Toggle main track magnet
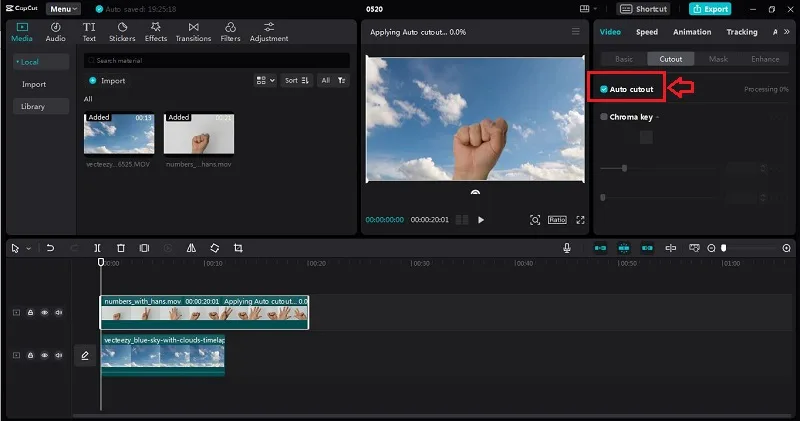Viewport: 800px width, 421px height. [x=601, y=248]
